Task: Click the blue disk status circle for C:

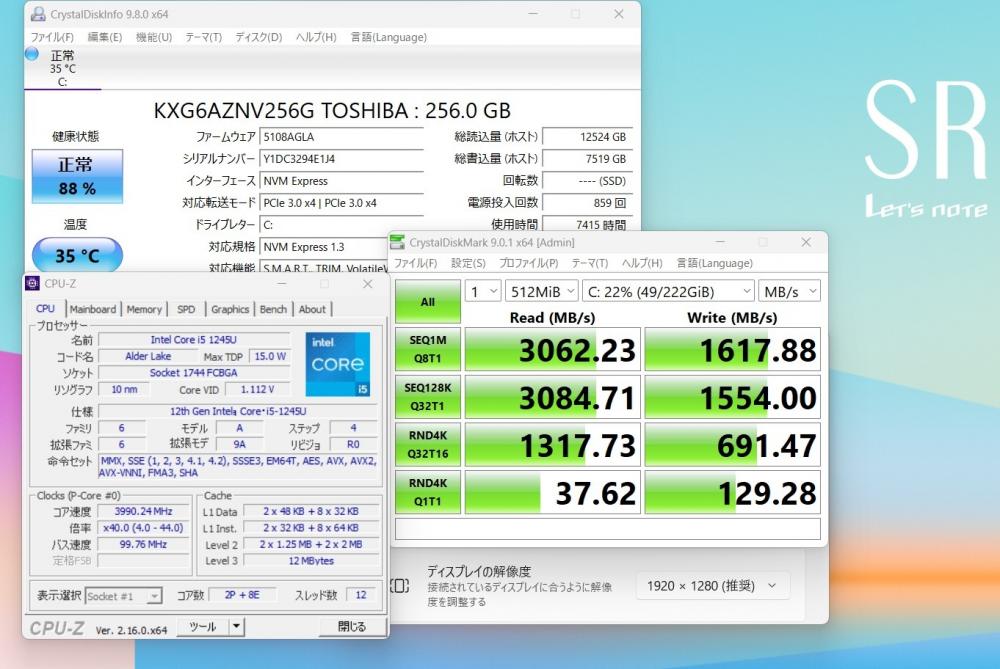Action: [x=32, y=54]
